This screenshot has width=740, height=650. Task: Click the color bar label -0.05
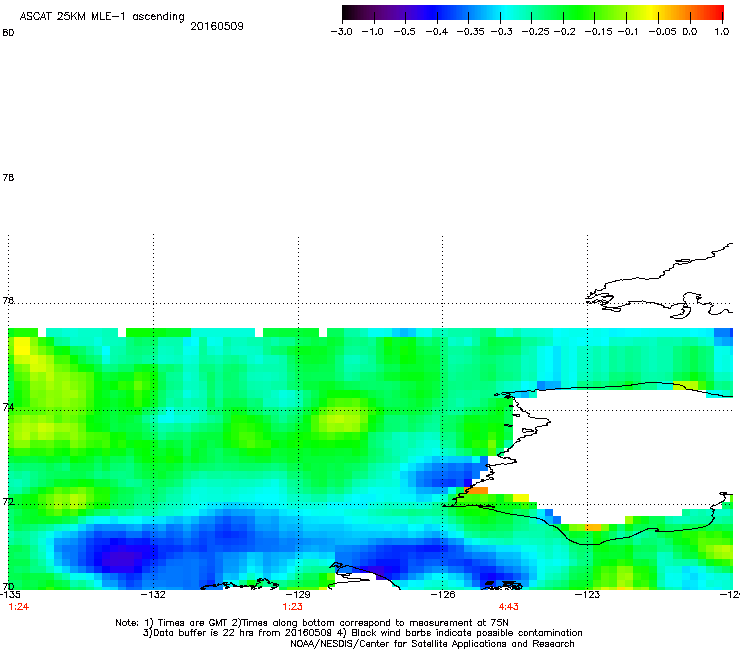click(663, 32)
